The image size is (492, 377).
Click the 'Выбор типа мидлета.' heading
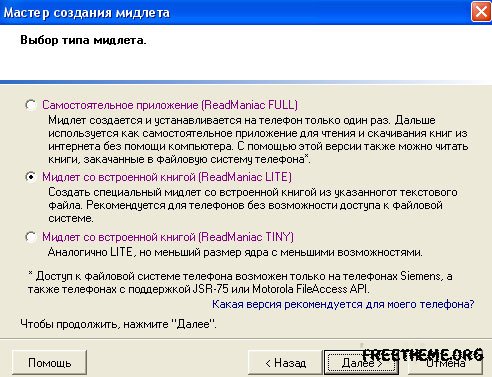83,40
